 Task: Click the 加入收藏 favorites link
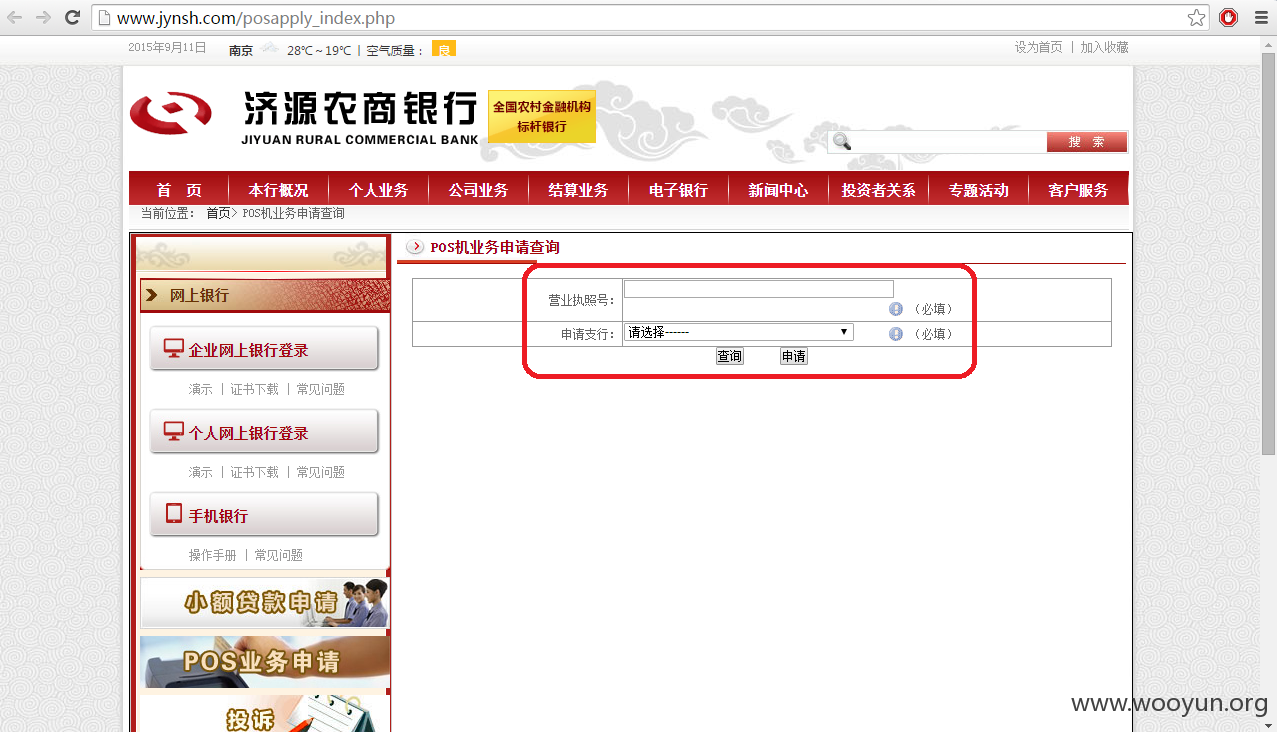(x=1103, y=46)
